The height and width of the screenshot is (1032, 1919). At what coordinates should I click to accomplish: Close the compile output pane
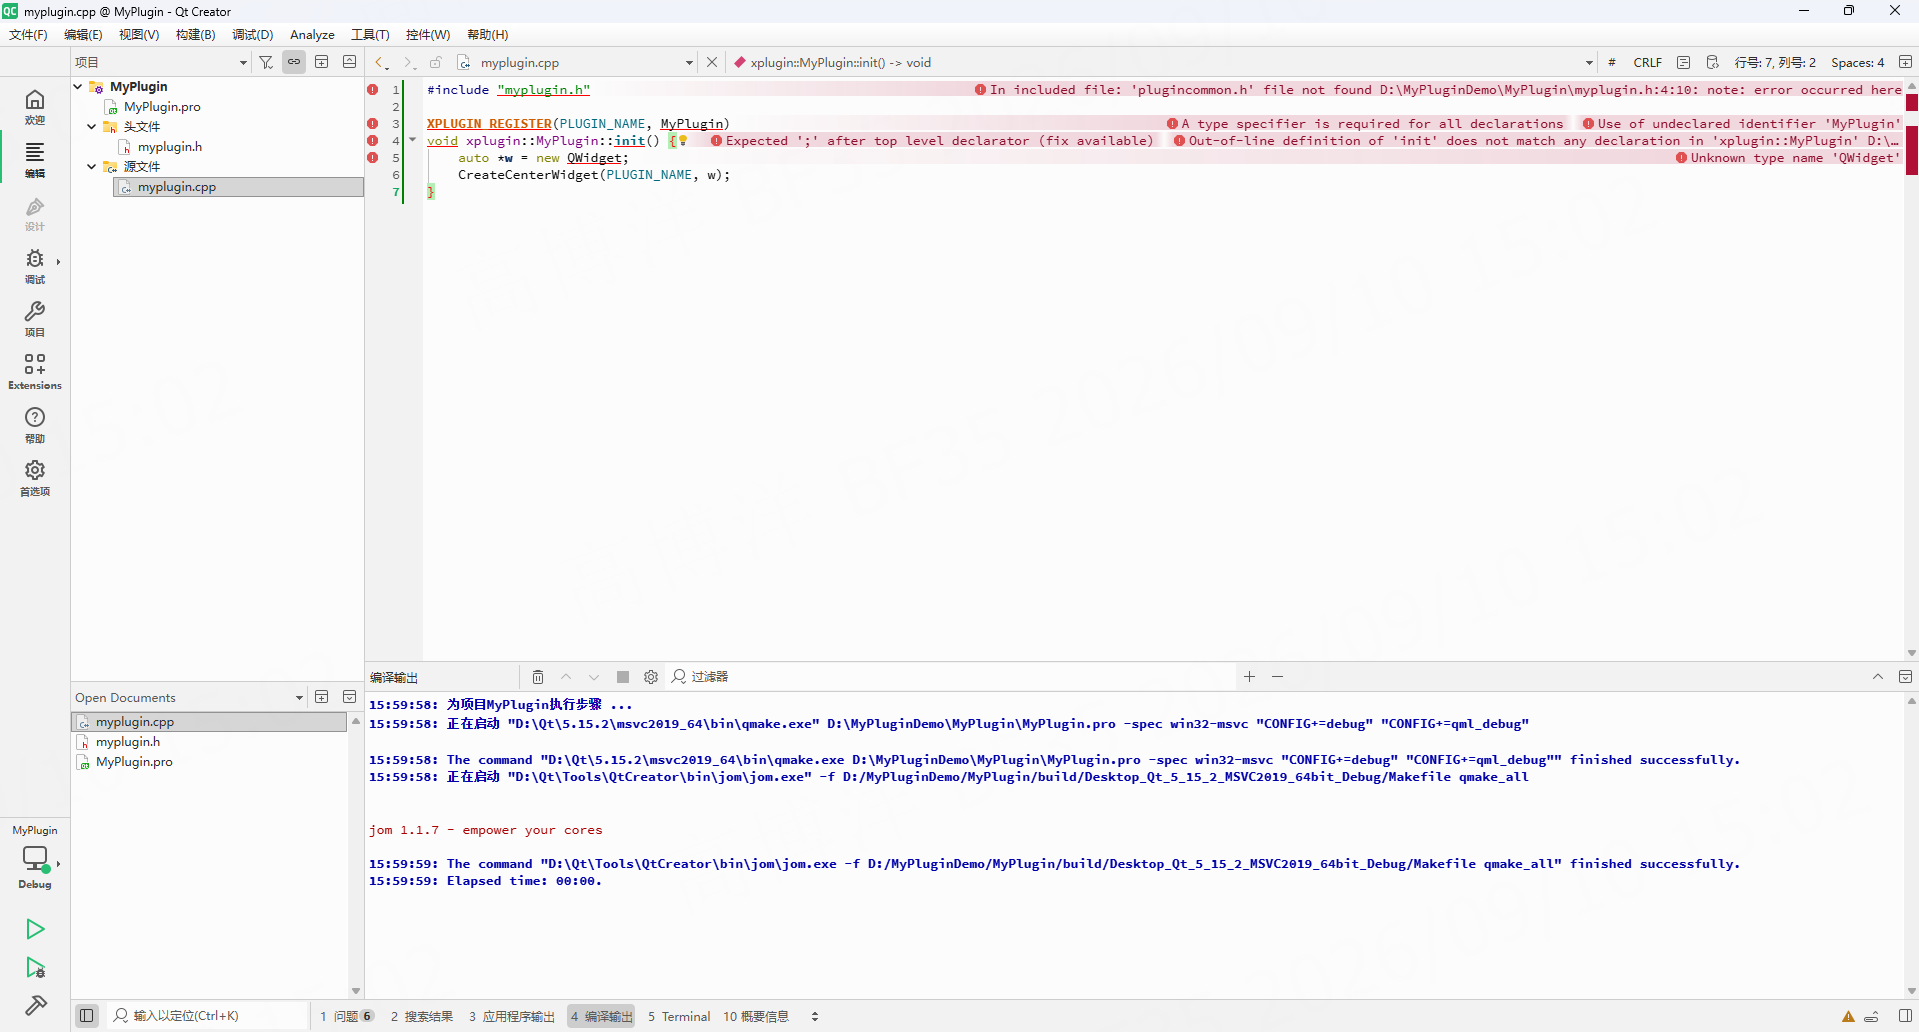(1905, 677)
